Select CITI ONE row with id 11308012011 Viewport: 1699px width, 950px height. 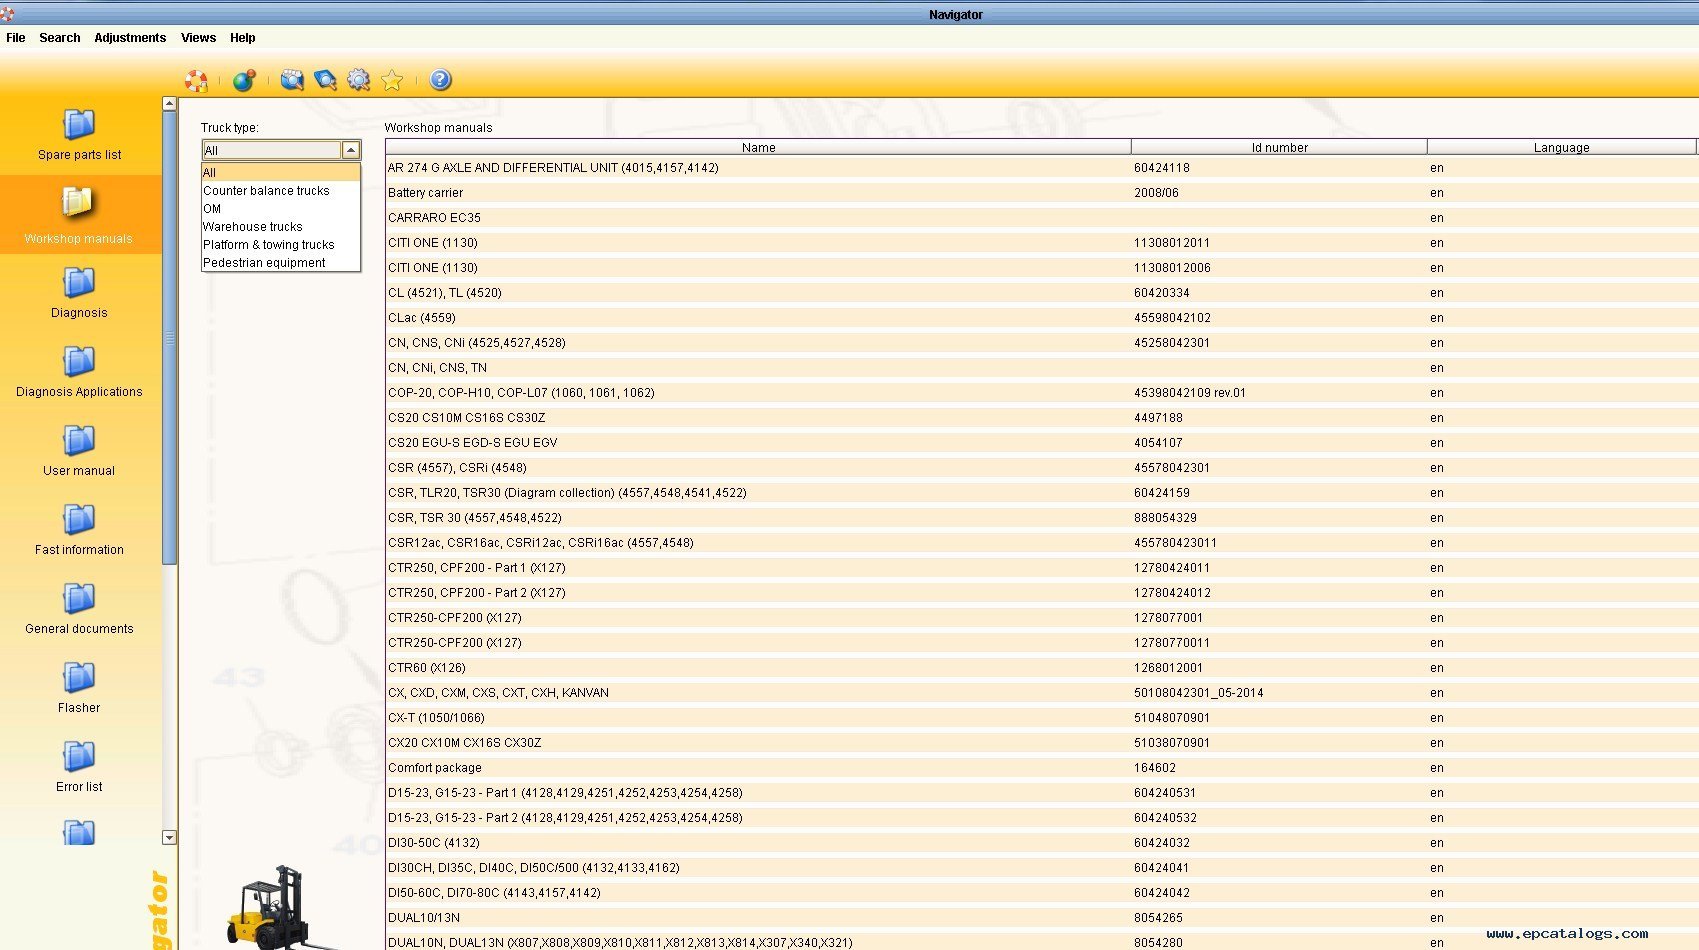(x=1041, y=243)
